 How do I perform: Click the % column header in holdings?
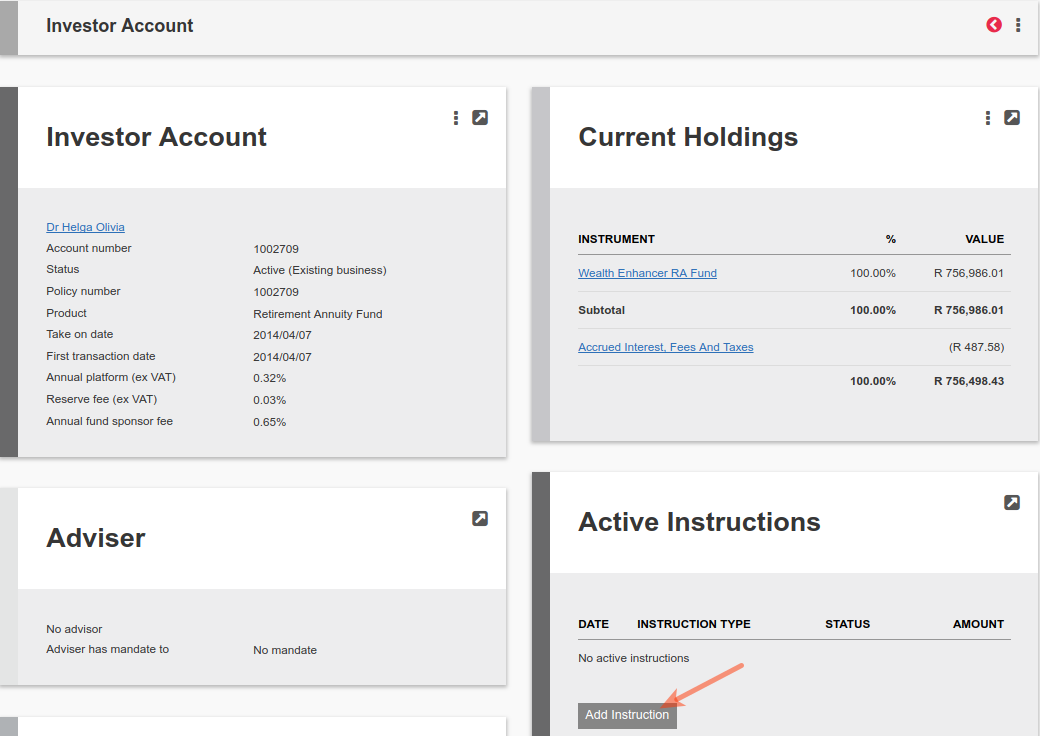(x=891, y=239)
